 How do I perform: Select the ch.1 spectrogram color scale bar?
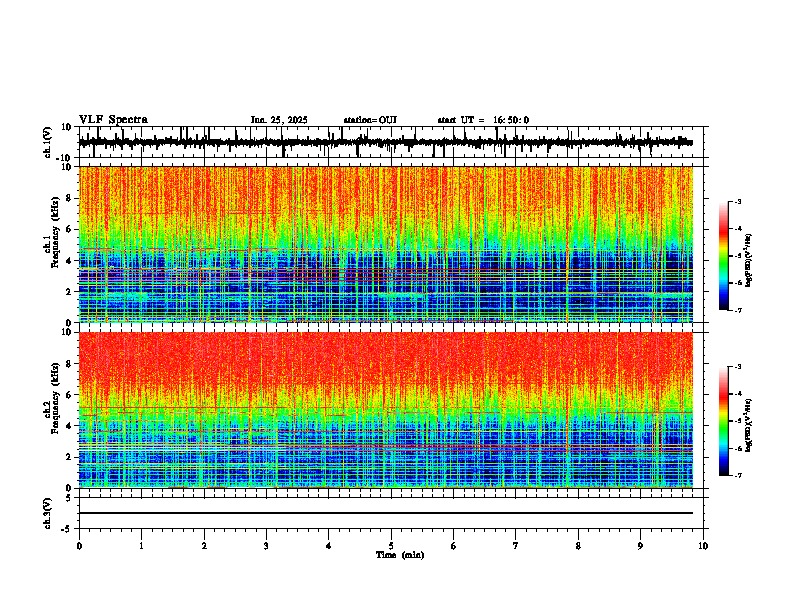click(723, 256)
